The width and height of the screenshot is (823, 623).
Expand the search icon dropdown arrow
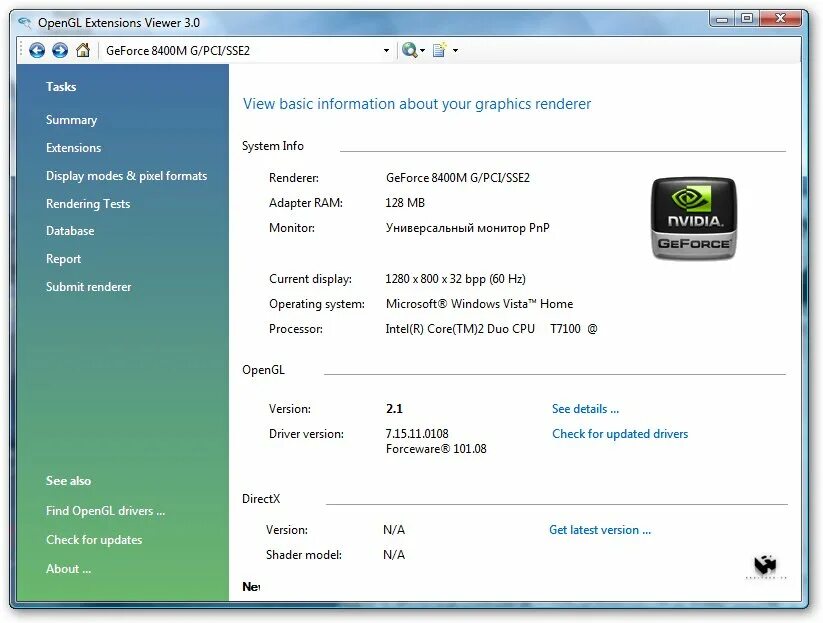click(x=423, y=50)
